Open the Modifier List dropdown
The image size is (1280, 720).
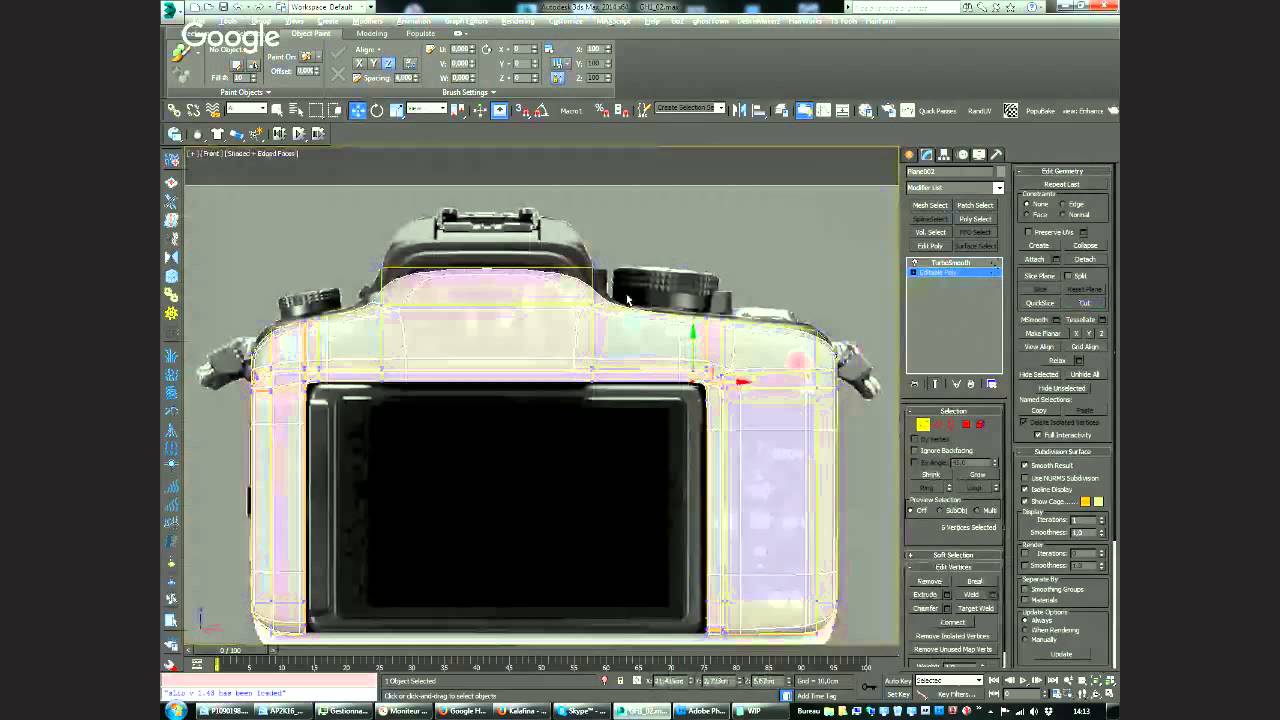coord(954,188)
